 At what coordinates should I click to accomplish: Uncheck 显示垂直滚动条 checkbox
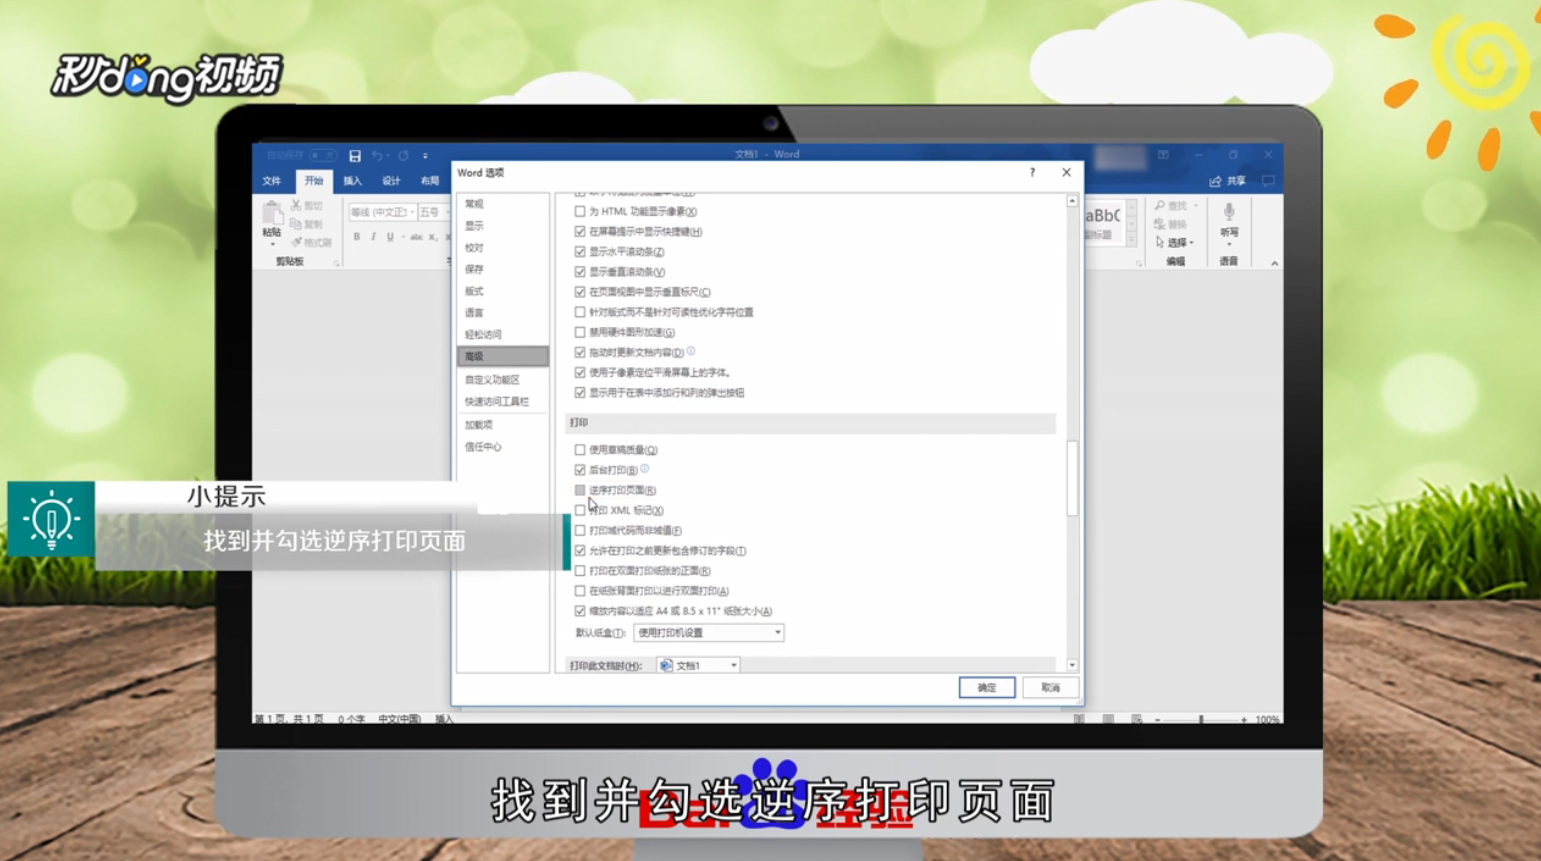pyautogui.click(x=580, y=272)
